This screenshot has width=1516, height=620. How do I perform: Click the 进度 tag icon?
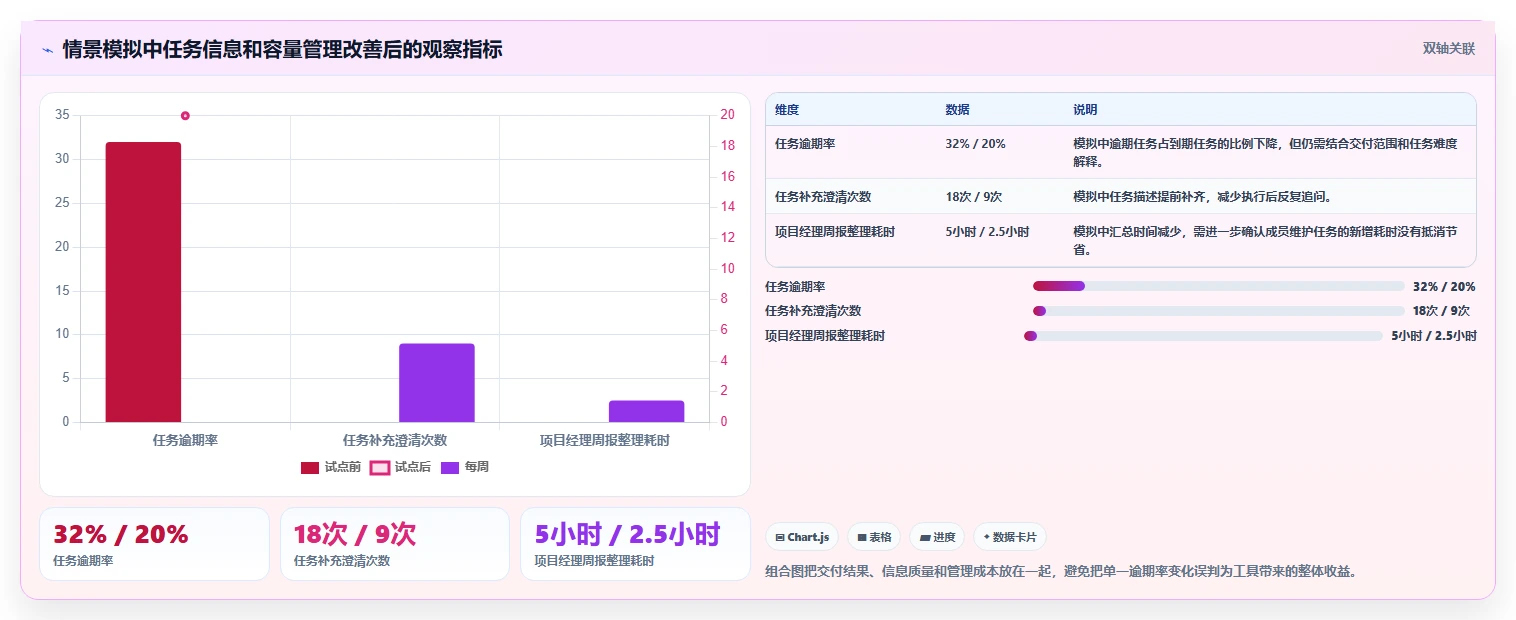(x=925, y=537)
